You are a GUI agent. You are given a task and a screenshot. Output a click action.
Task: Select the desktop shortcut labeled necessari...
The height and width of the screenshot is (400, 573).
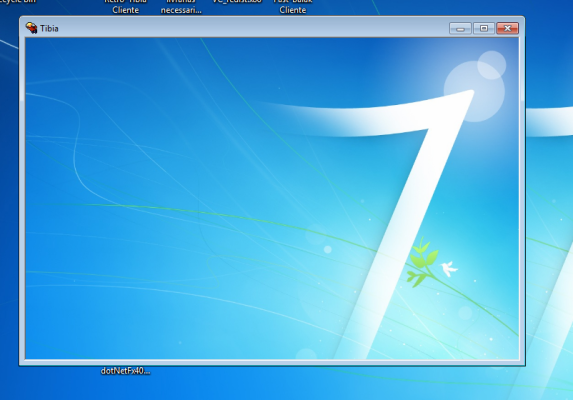point(181,7)
